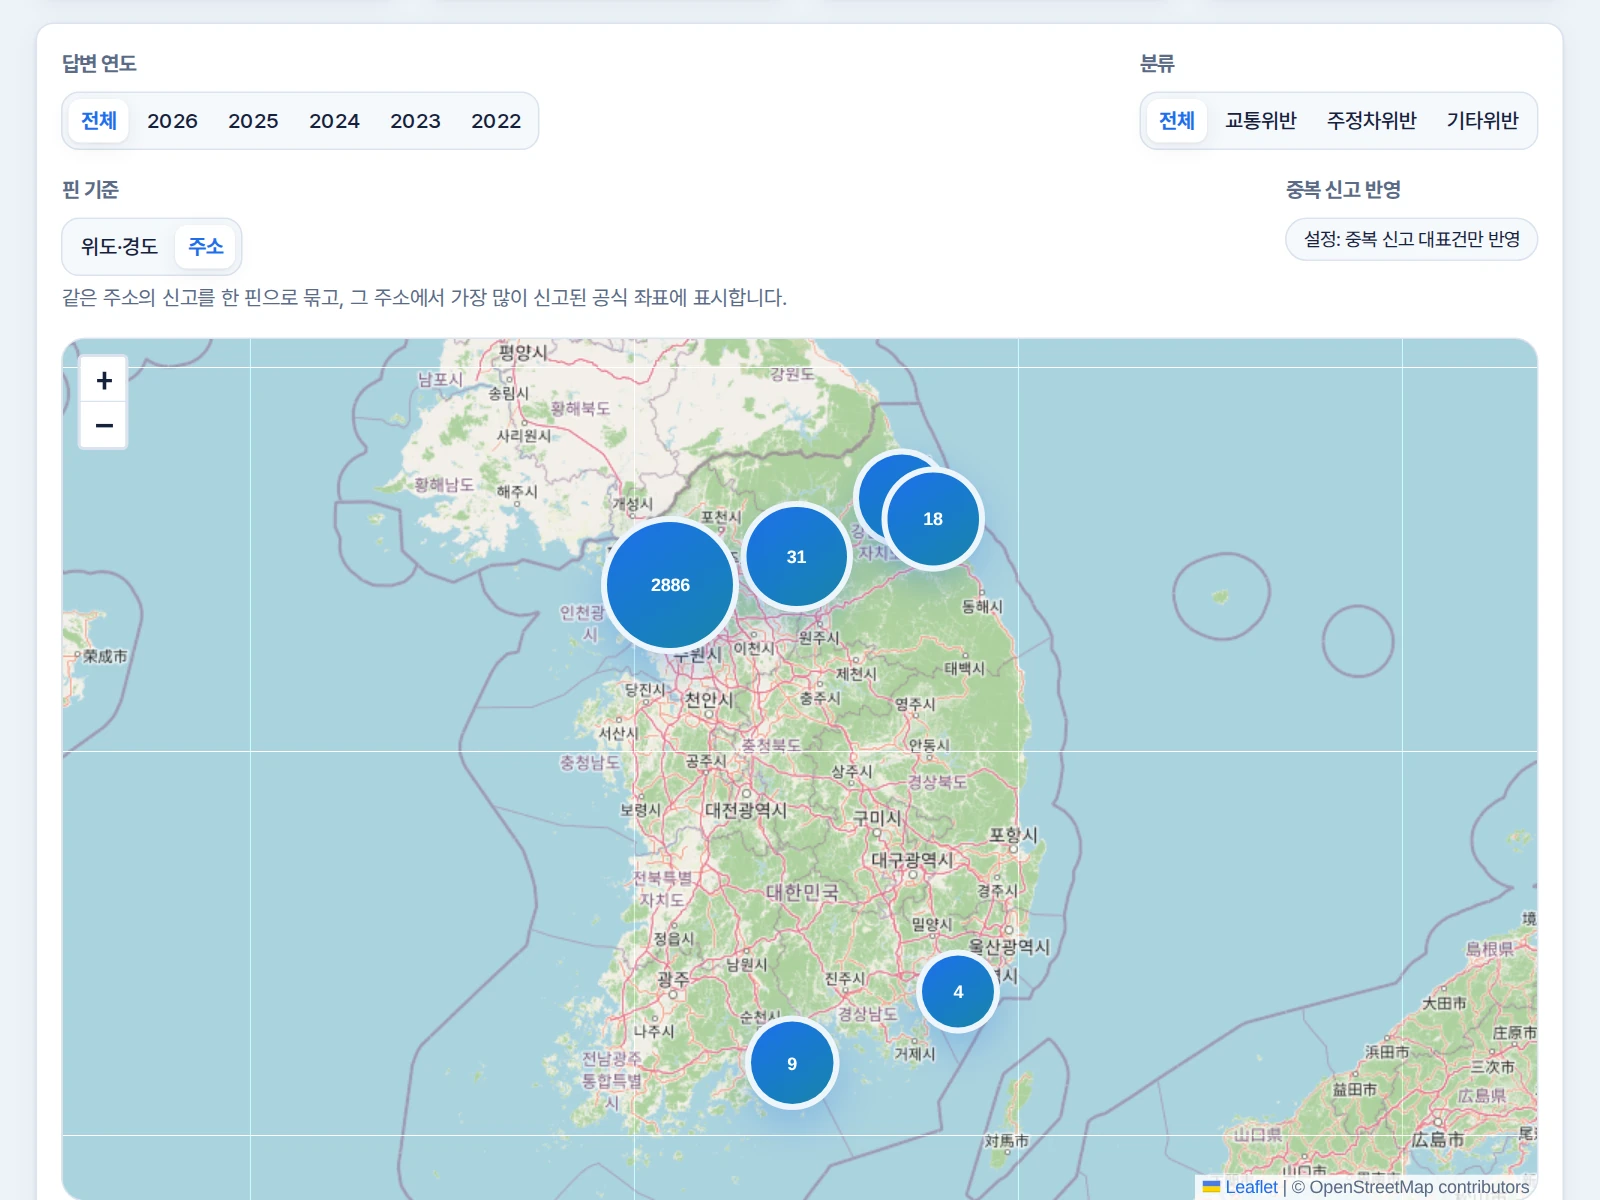Click the 안동시 label on the map
This screenshot has width=1600, height=1200.
point(929,745)
